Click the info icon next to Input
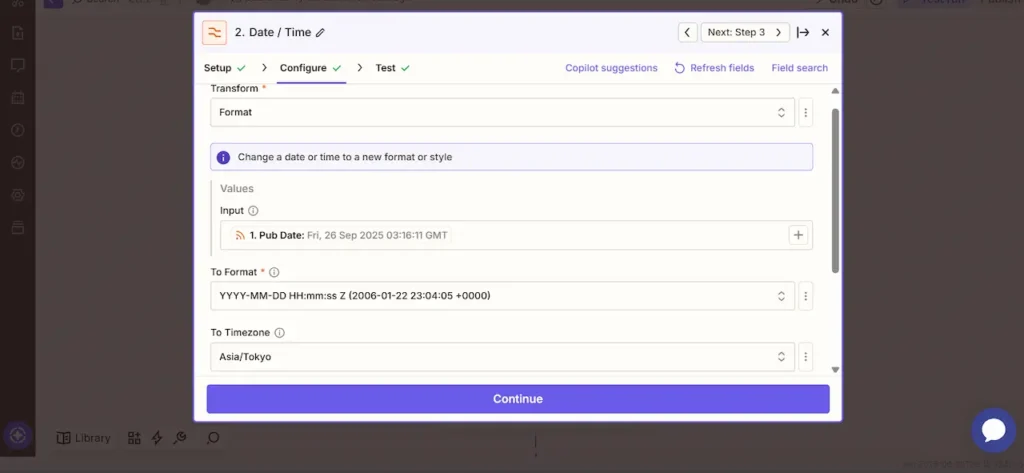The image size is (1024, 473). click(253, 211)
